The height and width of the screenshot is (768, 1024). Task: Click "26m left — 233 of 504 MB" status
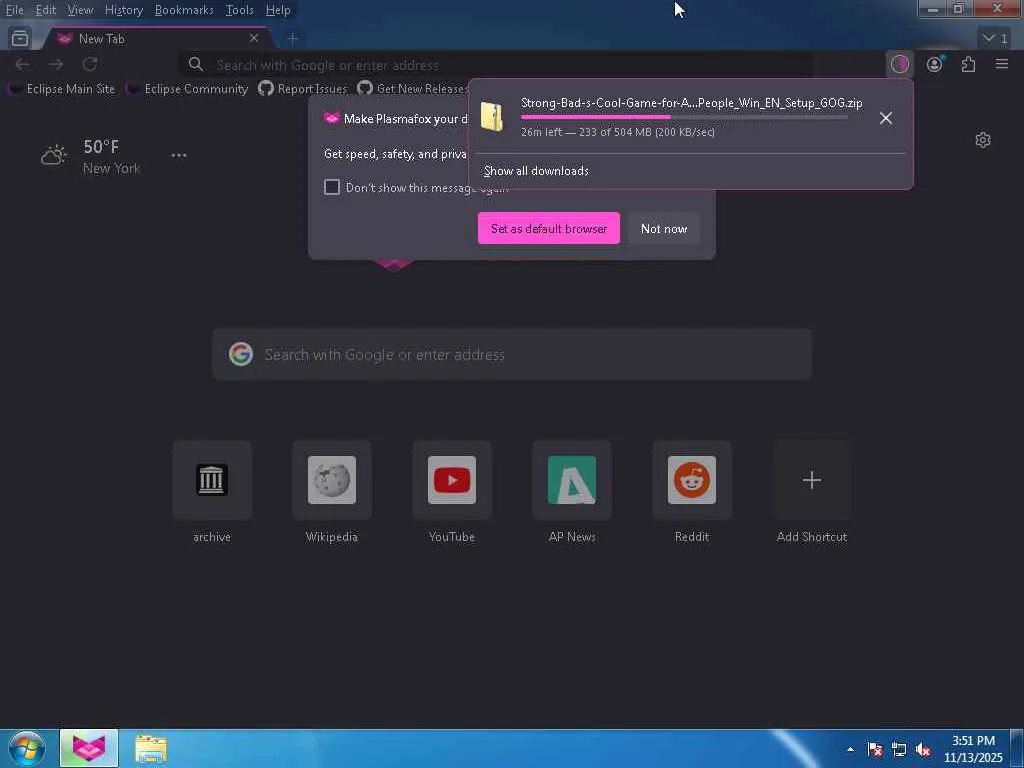tap(618, 132)
